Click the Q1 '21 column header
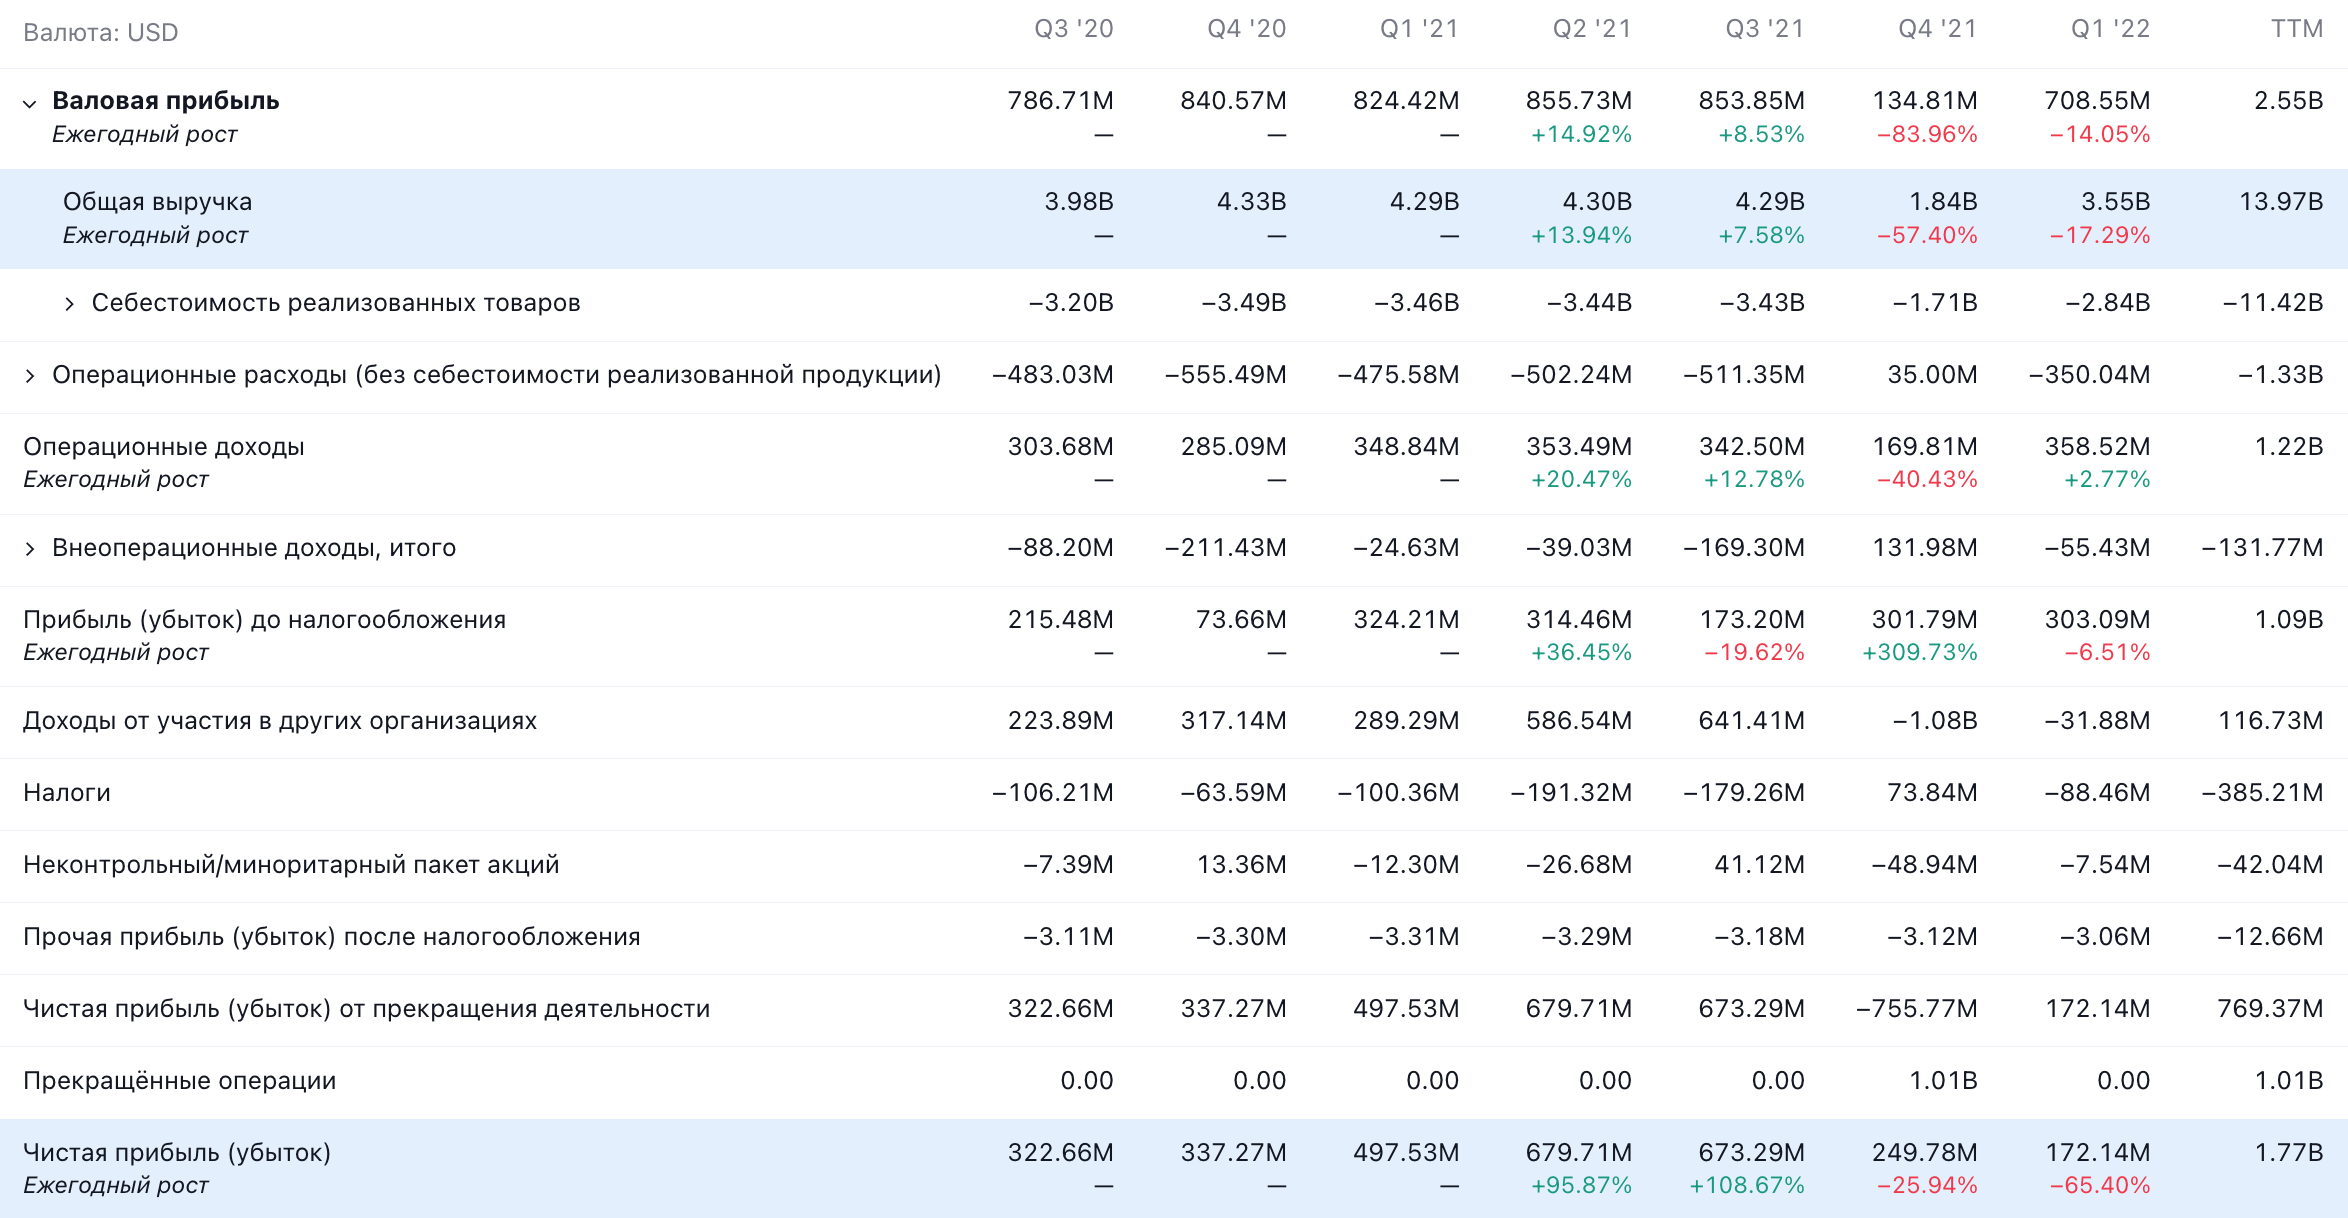The image size is (2348, 1218). [x=1419, y=29]
